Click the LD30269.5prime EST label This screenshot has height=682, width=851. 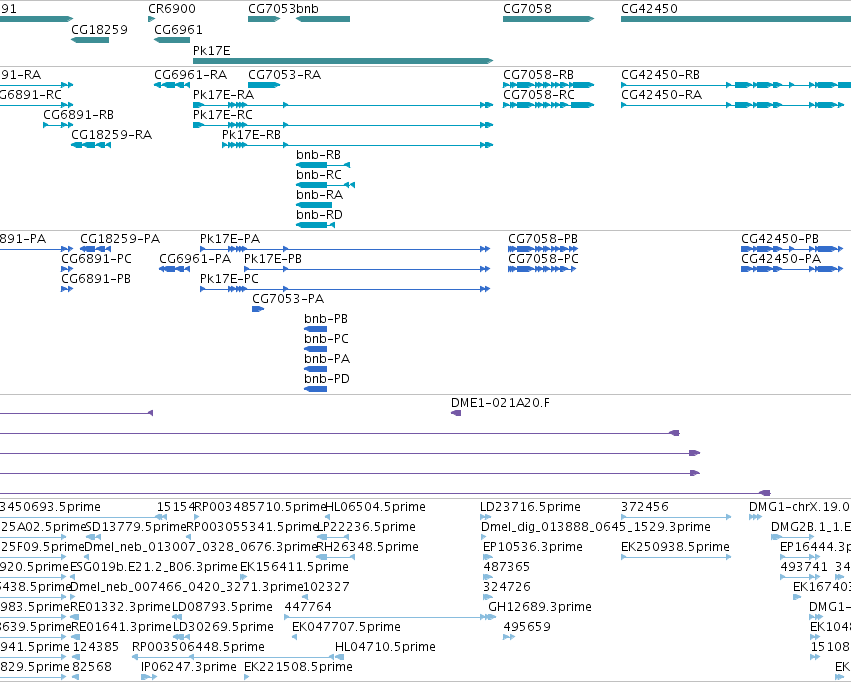223,627
